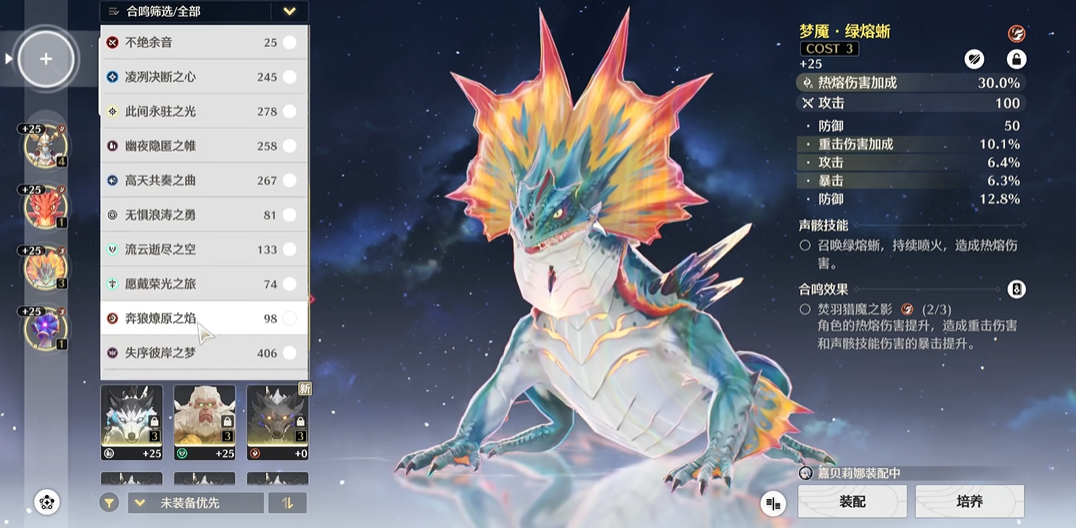Click the 热熔伤害加成 main stat row
This screenshot has height=528, width=1076.
[911, 83]
